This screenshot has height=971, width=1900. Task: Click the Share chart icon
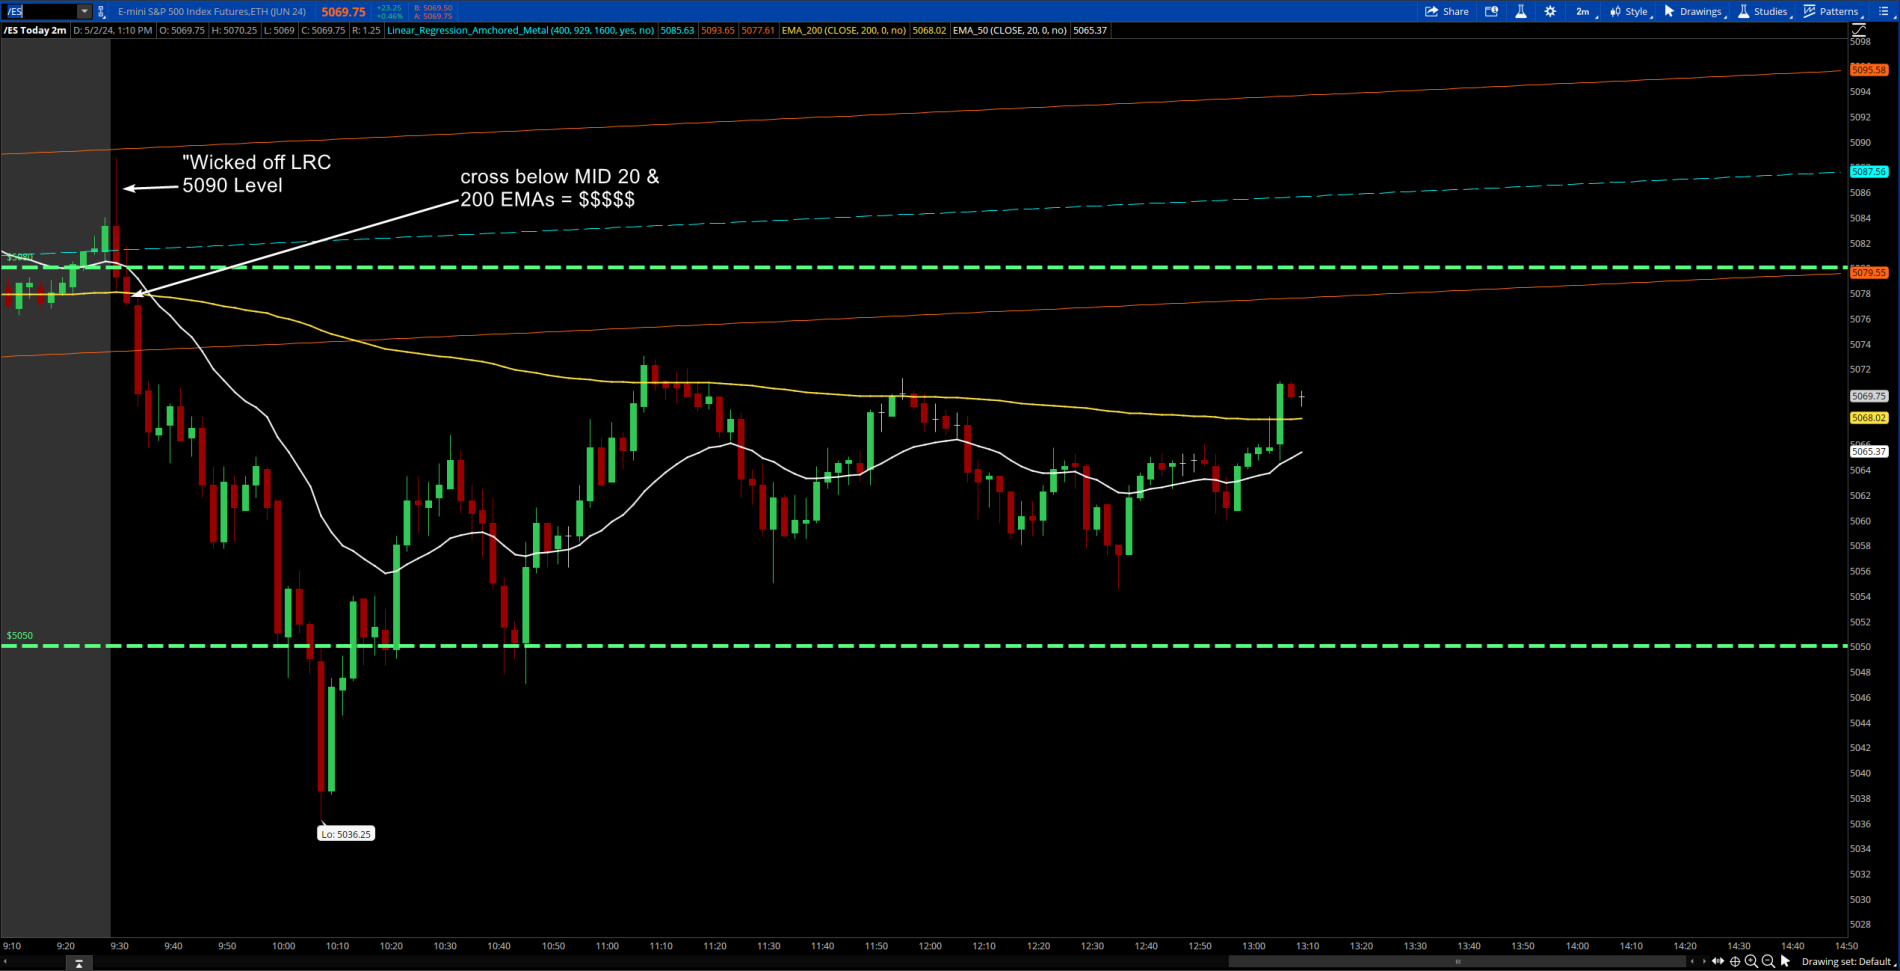pos(1446,11)
